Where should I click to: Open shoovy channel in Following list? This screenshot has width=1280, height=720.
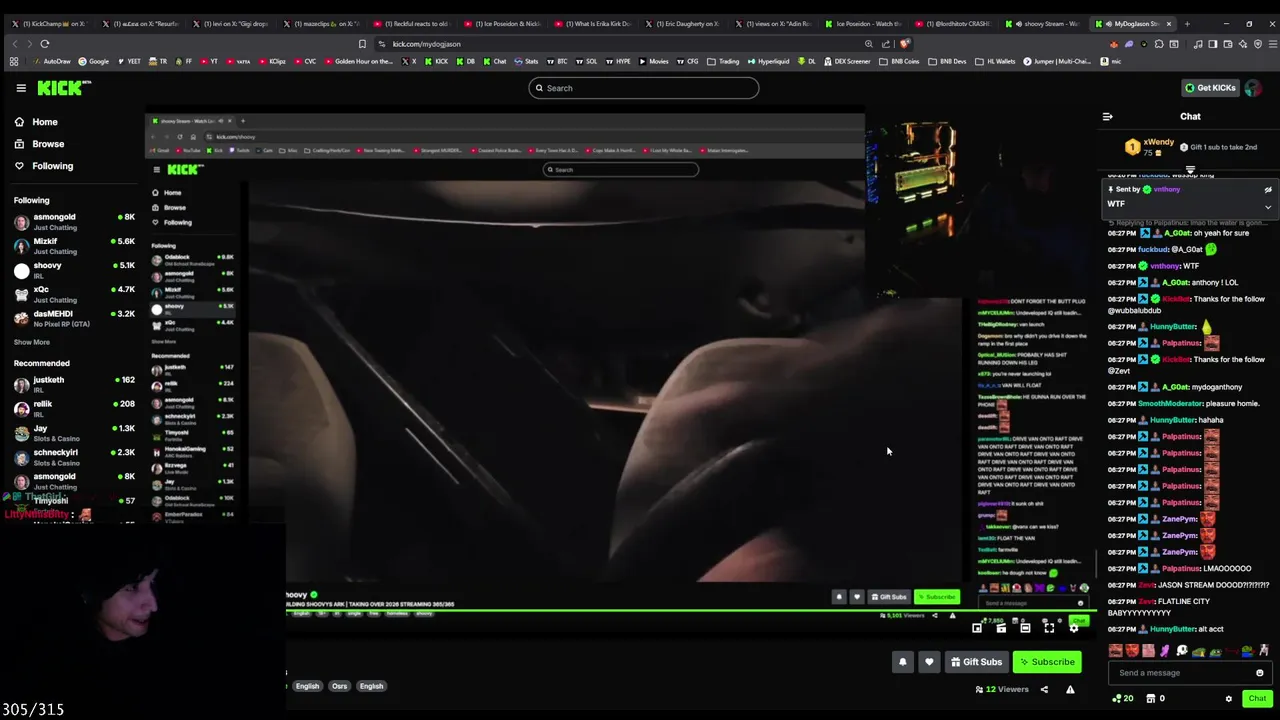click(74, 270)
